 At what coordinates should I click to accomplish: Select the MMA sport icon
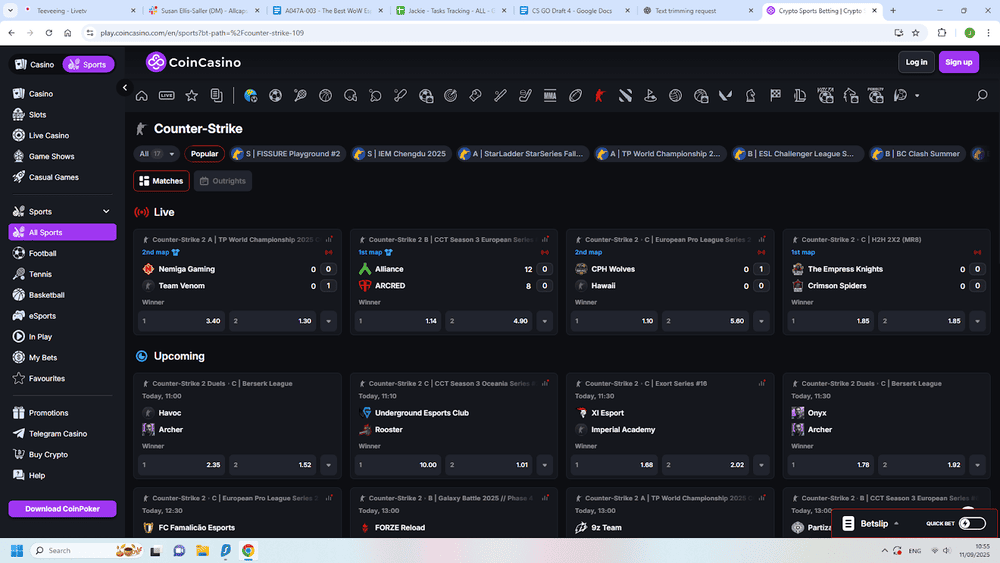pos(550,96)
